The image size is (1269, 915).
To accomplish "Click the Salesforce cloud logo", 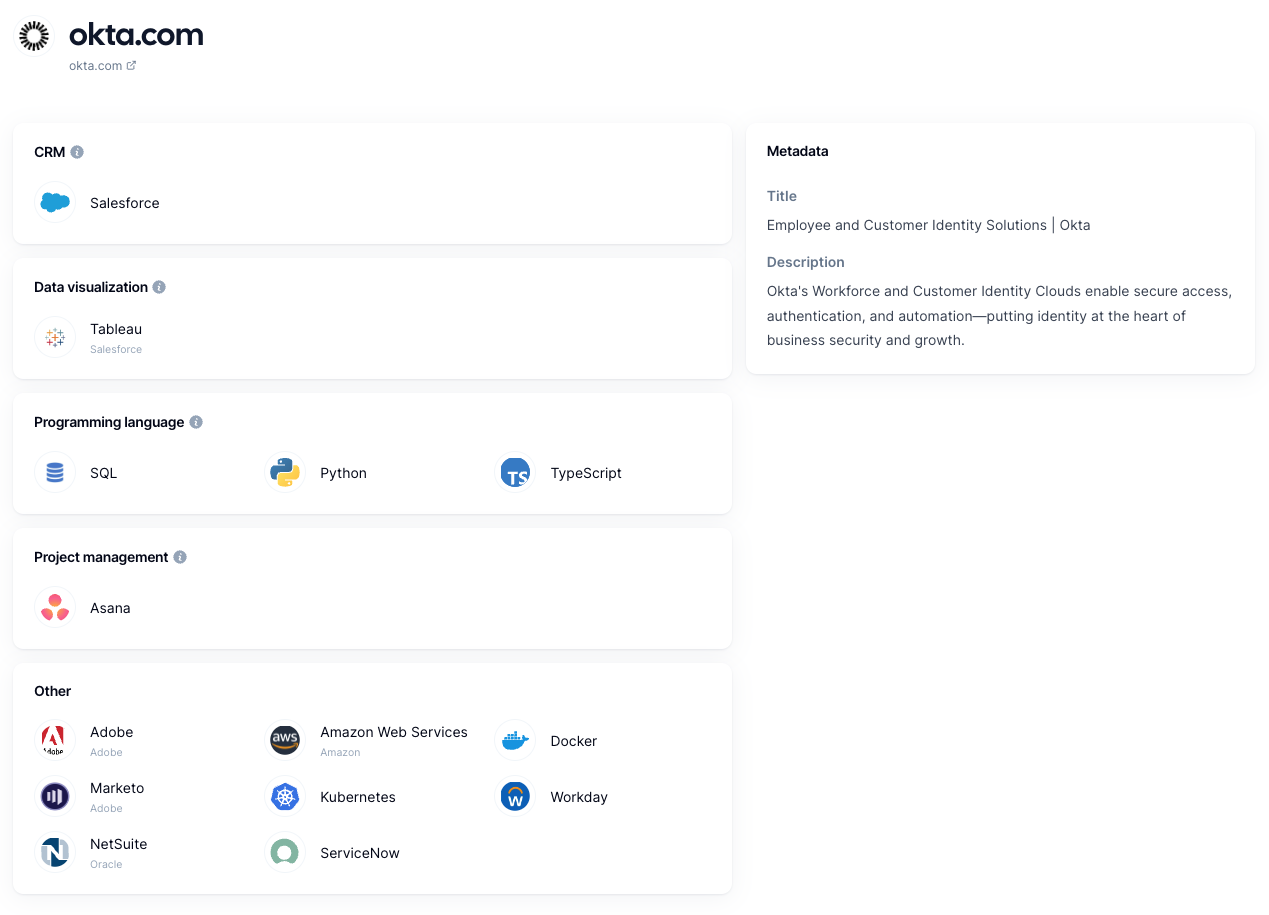I will tap(55, 203).
